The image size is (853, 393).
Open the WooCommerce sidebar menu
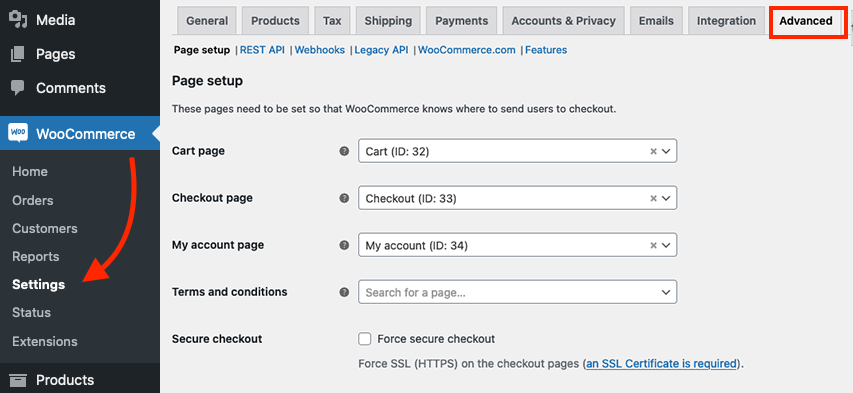[80, 133]
